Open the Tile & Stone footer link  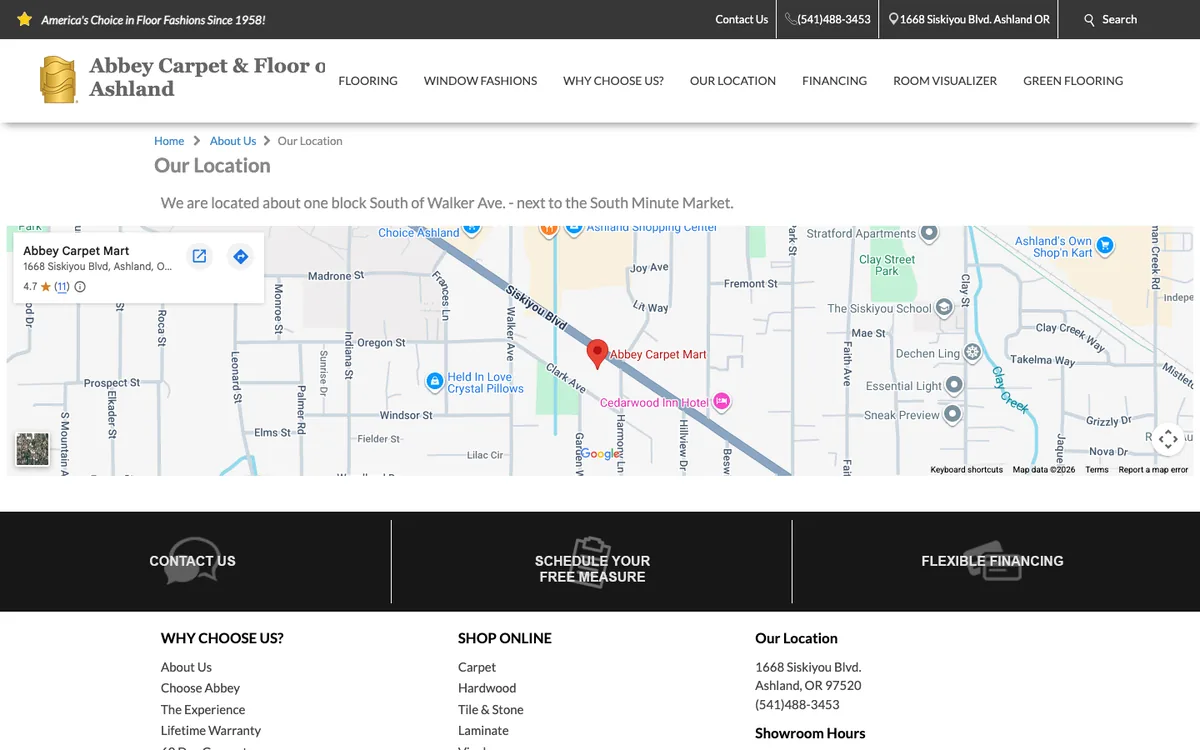[x=491, y=710]
